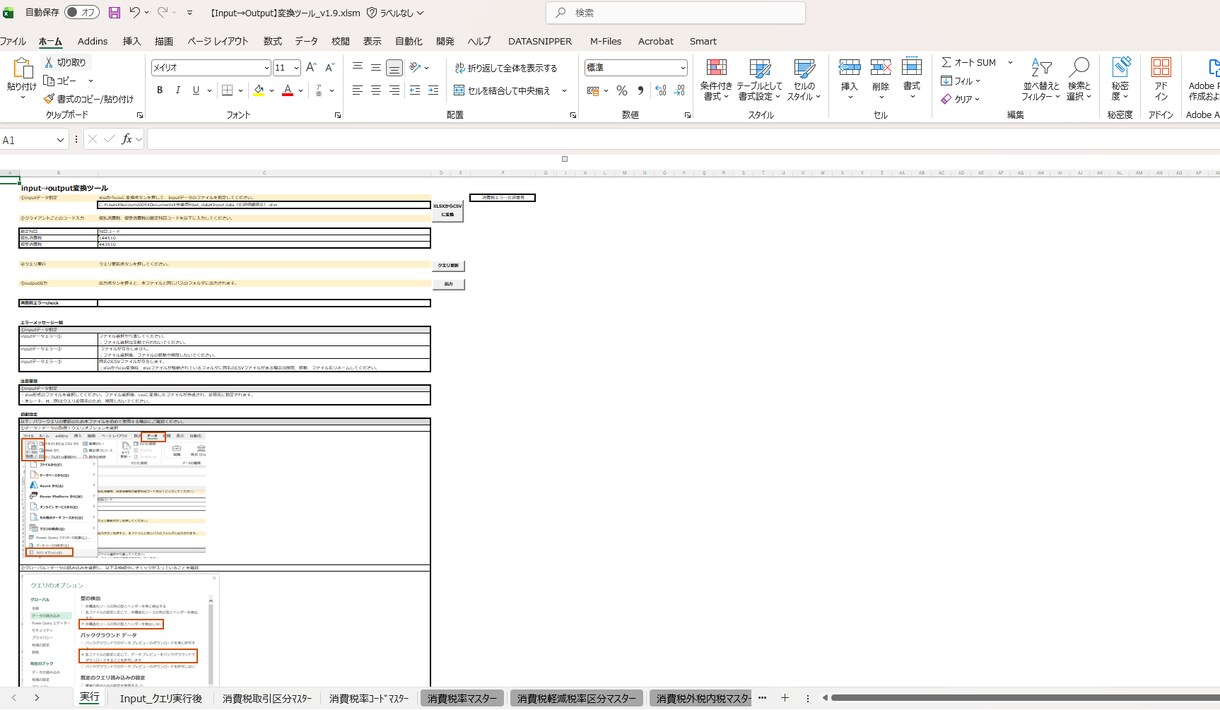Open the File (ファイル) menu

click(x=13, y=41)
